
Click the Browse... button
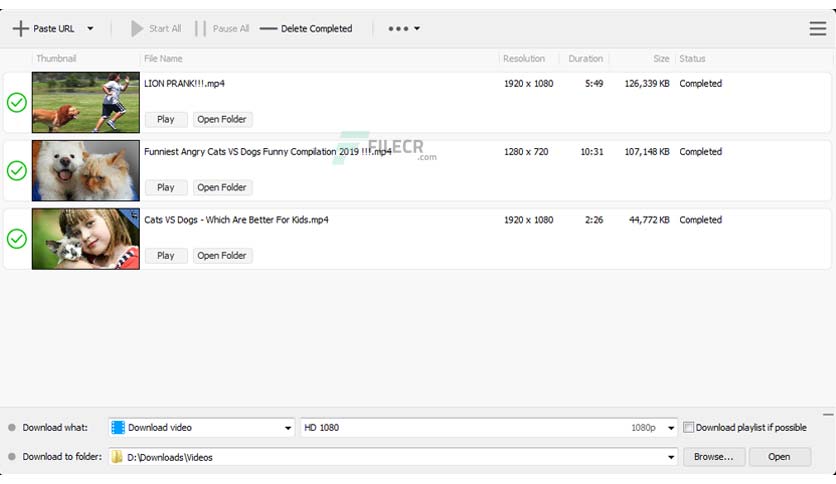[x=713, y=457]
